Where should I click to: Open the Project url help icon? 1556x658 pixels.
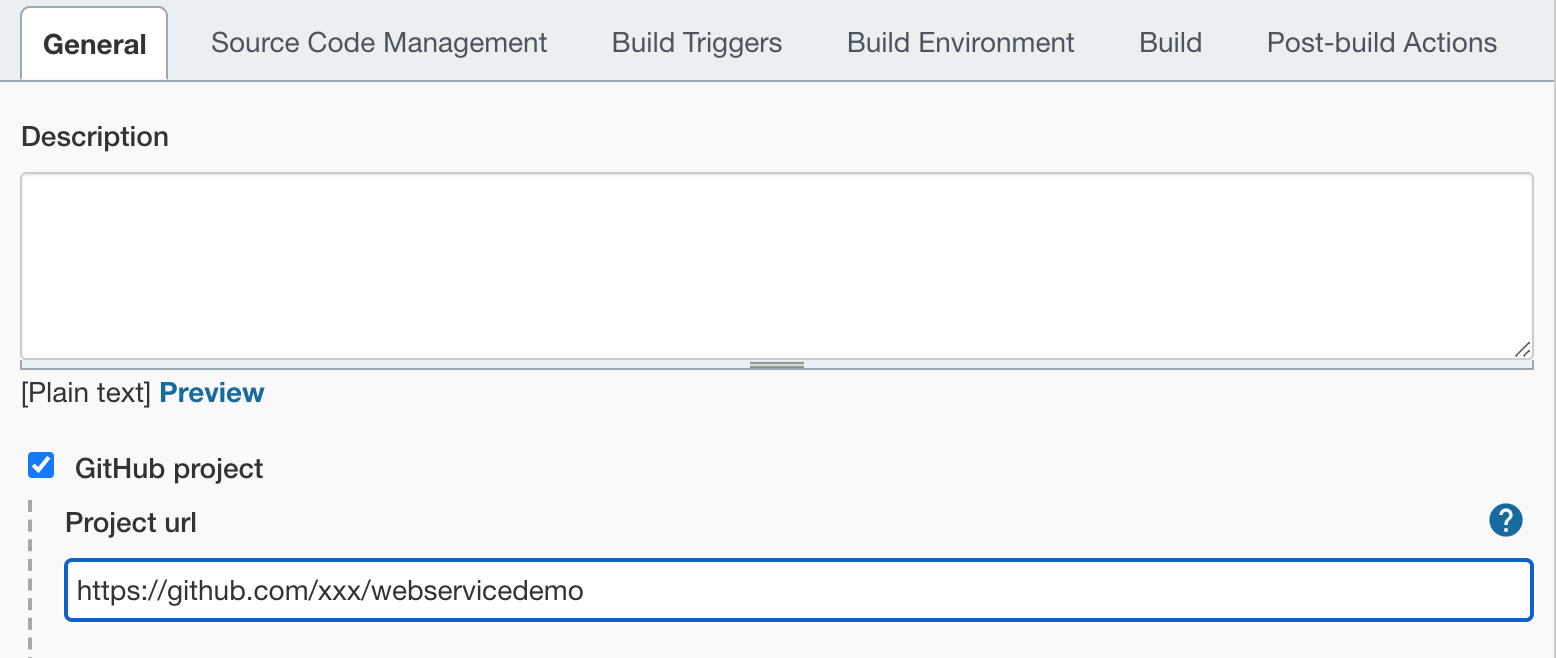point(1505,520)
